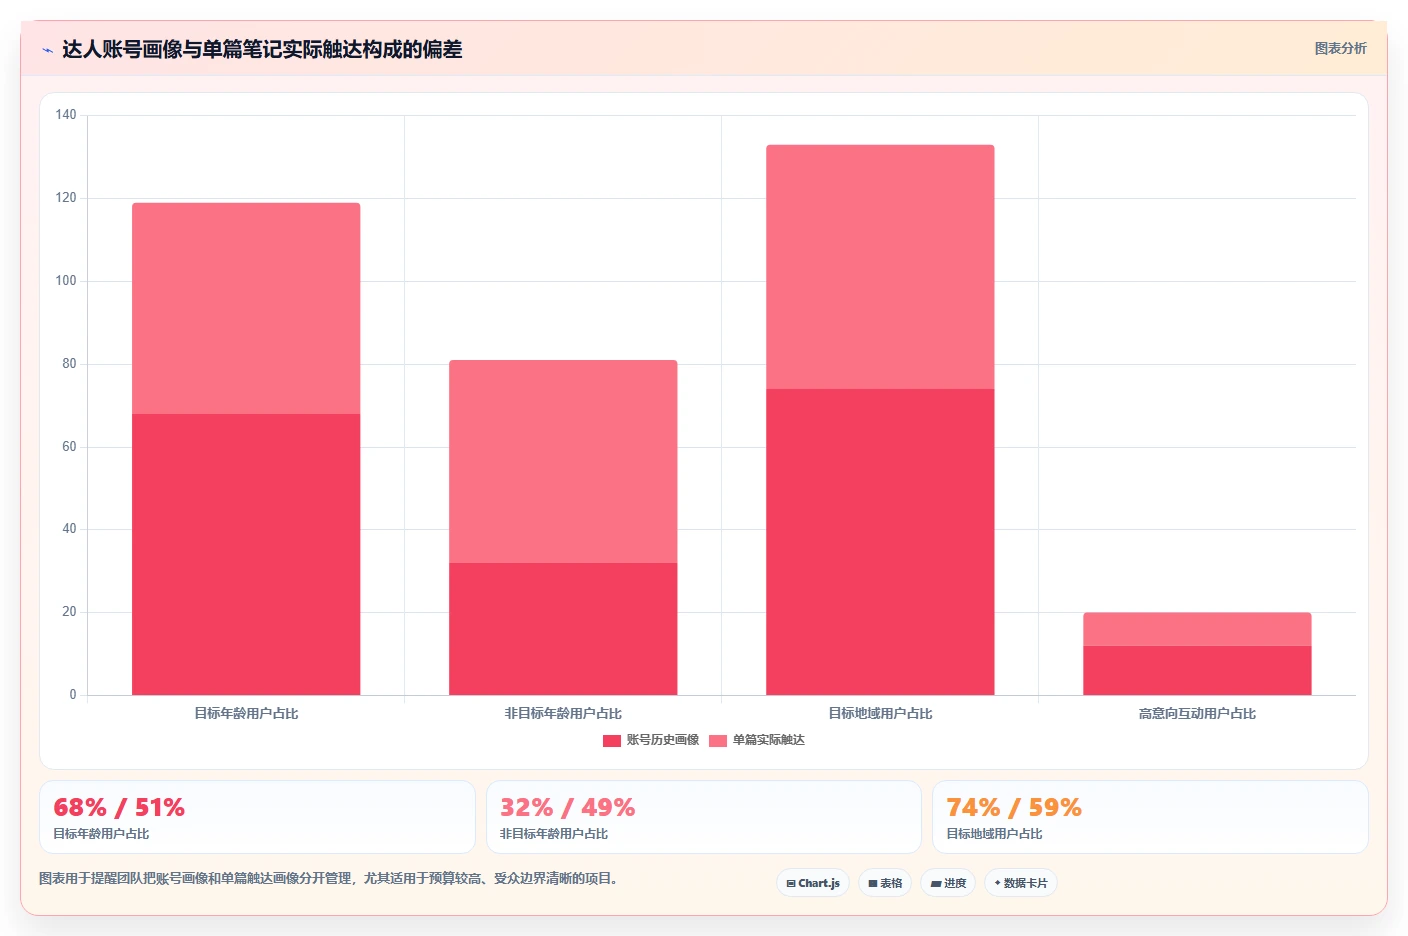Click the 目标地域用户占比 x-axis label
This screenshot has width=1408, height=936.
click(x=880, y=713)
